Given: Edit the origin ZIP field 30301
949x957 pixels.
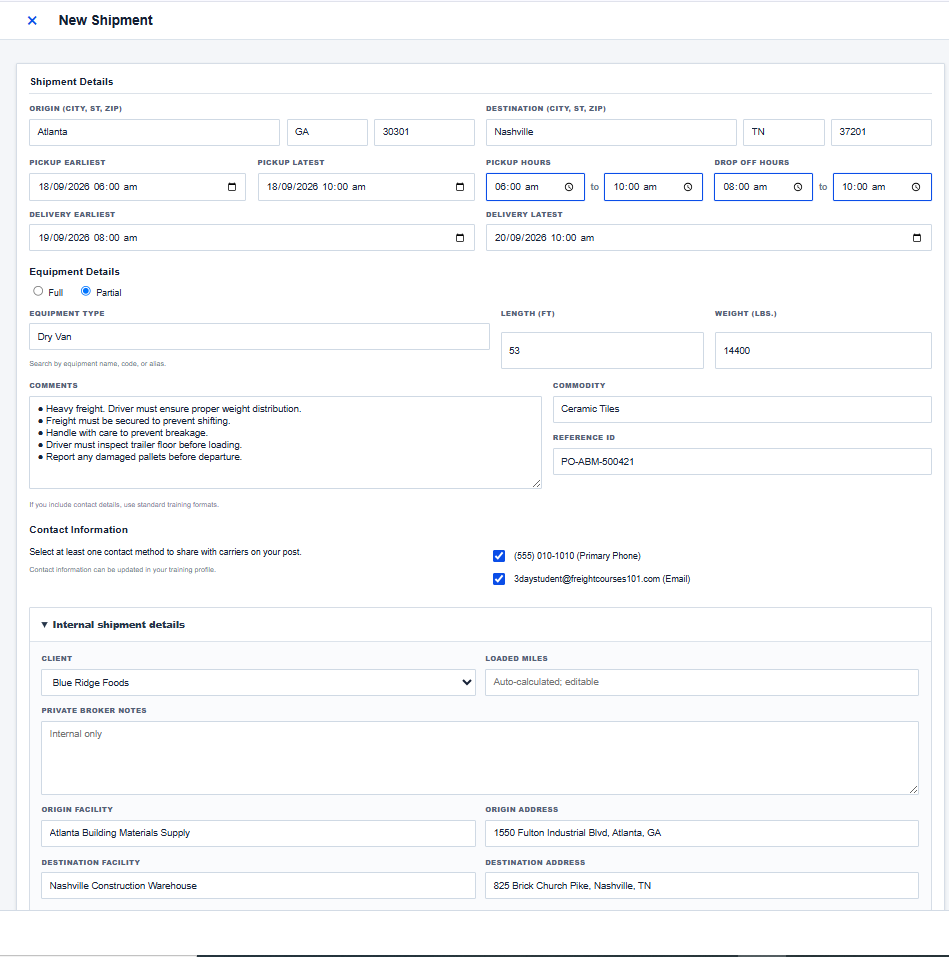Looking at the screenshot, I should click(424, 132).
